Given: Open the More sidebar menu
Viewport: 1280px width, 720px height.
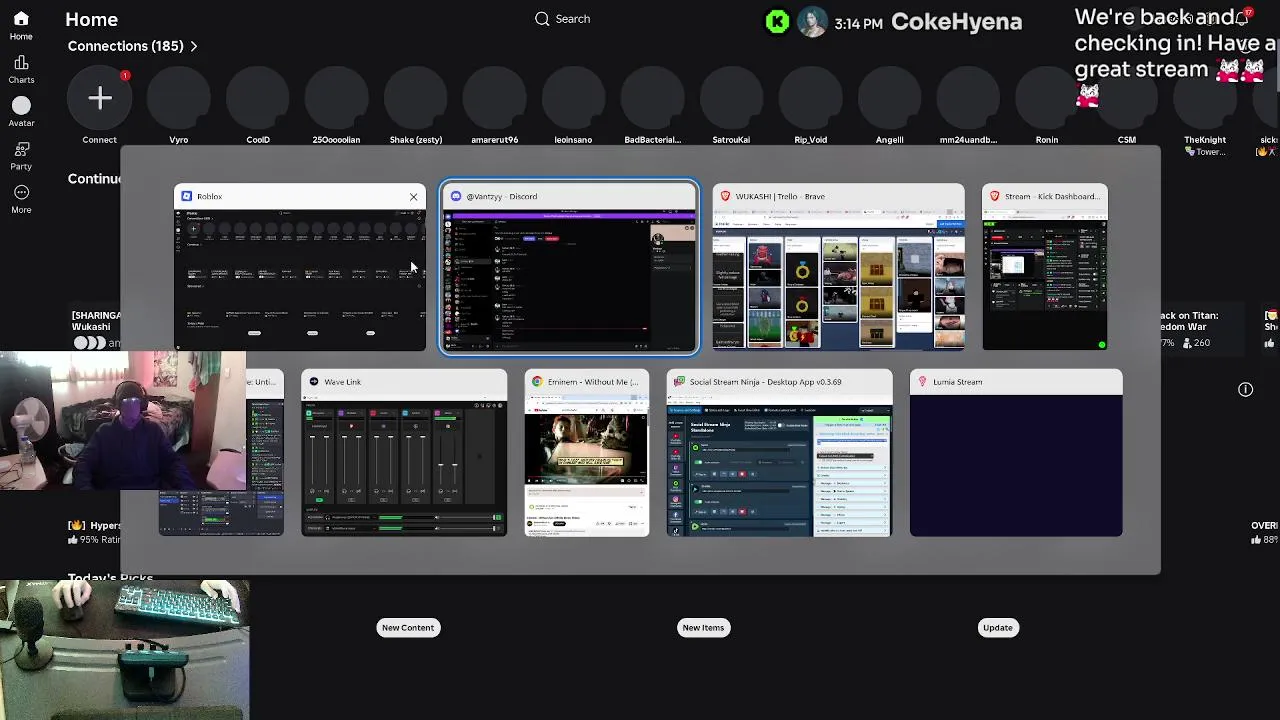Looking at the screenshot, I should pos(21,199).
